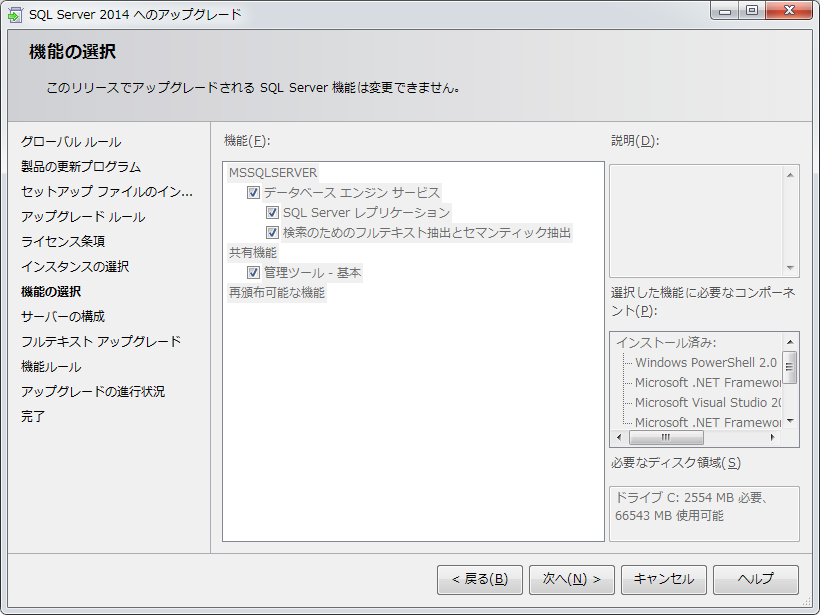Click the 次へ(N) > button
The image size is (820, 615).
coord(571,579)
